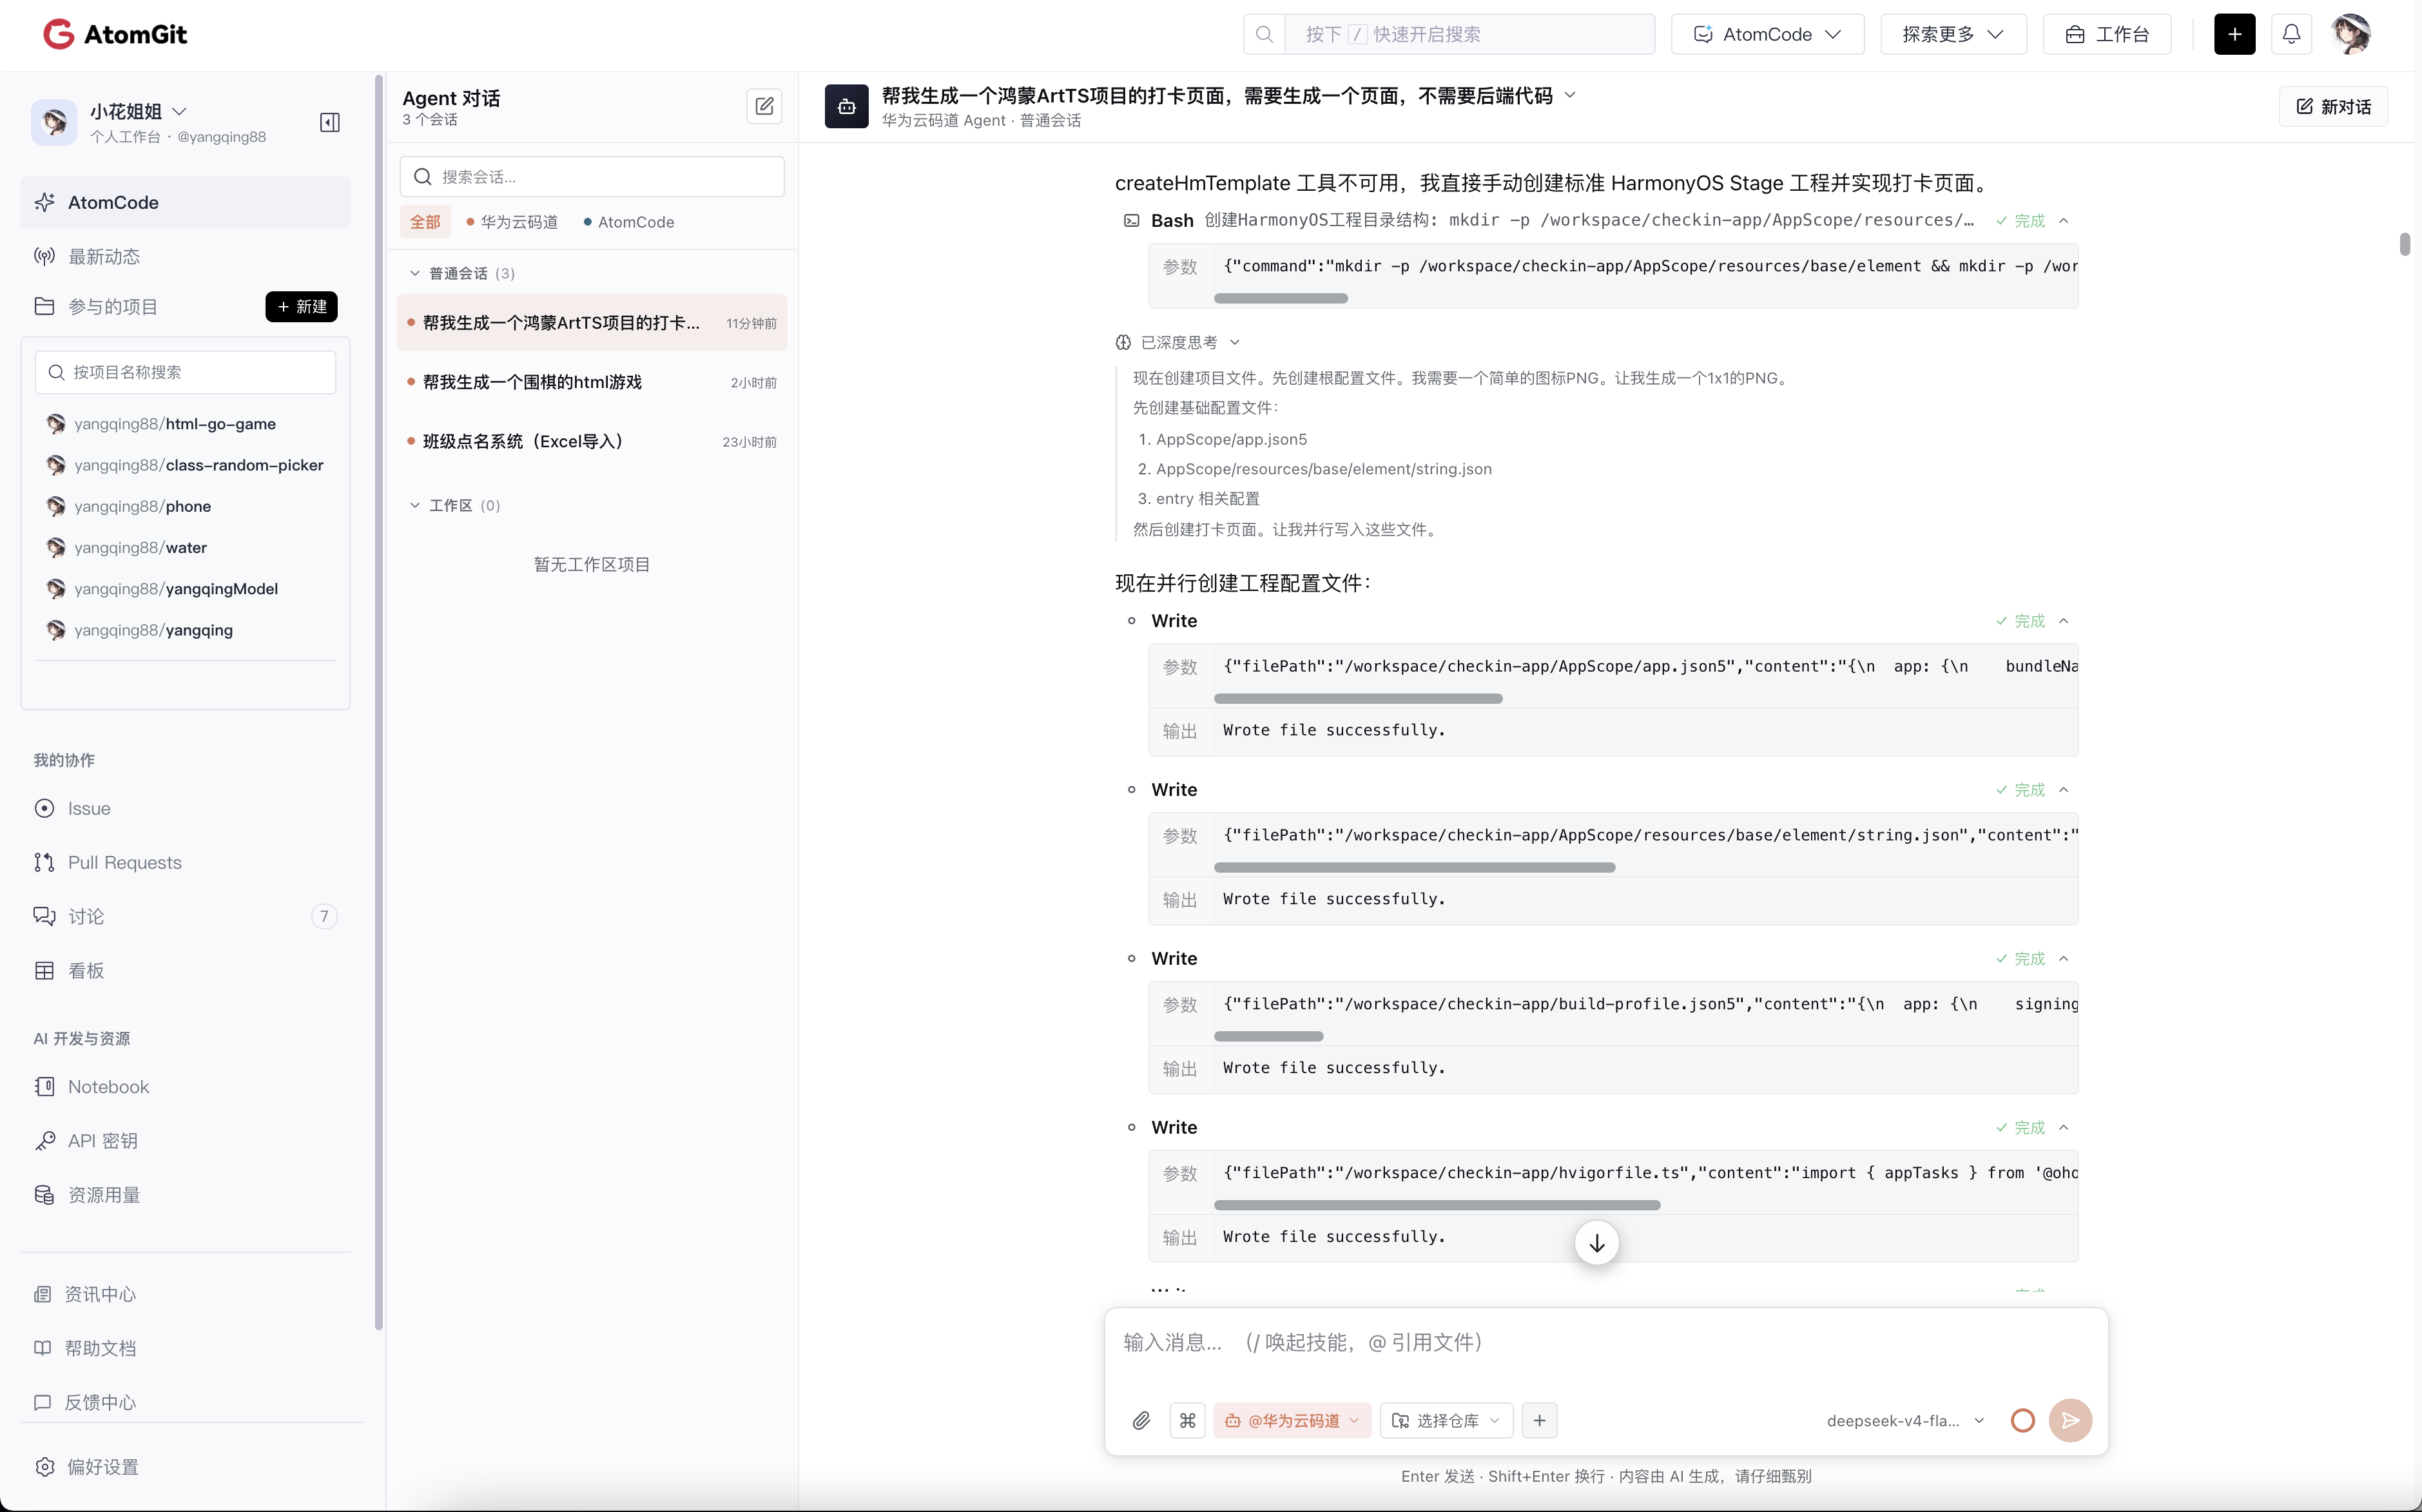
Task: Collapse the Write hvigorfile.ts tool call
Action: pos(2063,1127)
